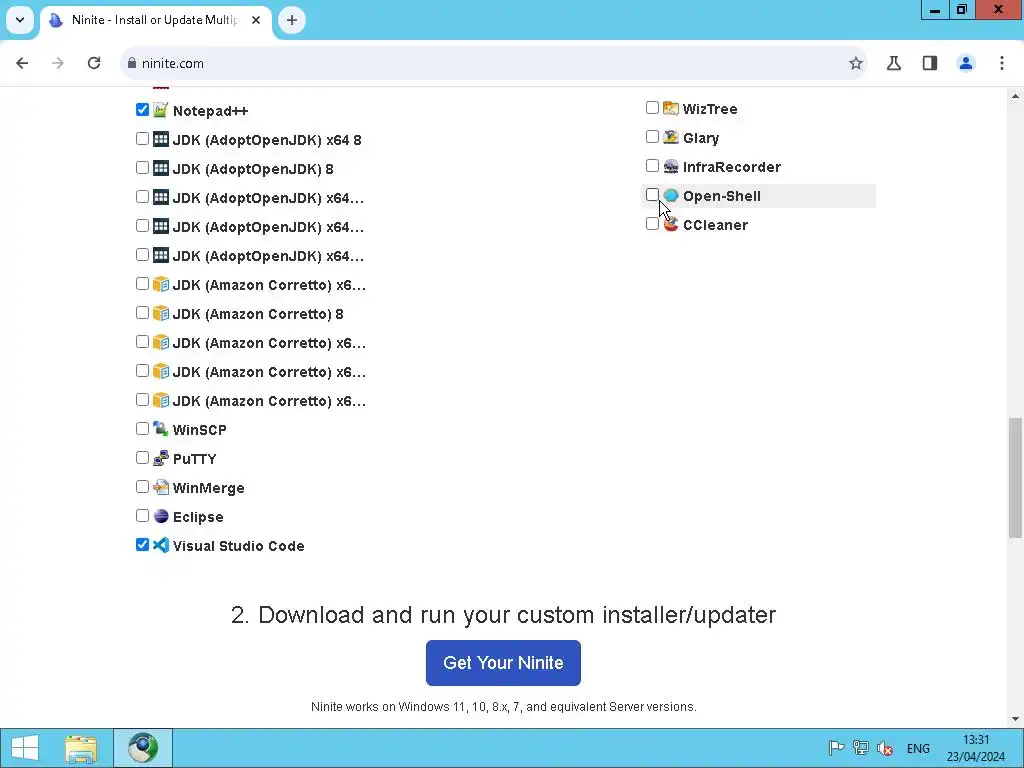
Task: Check the InfraRecorder checkbox
Action: click(652, 165)
